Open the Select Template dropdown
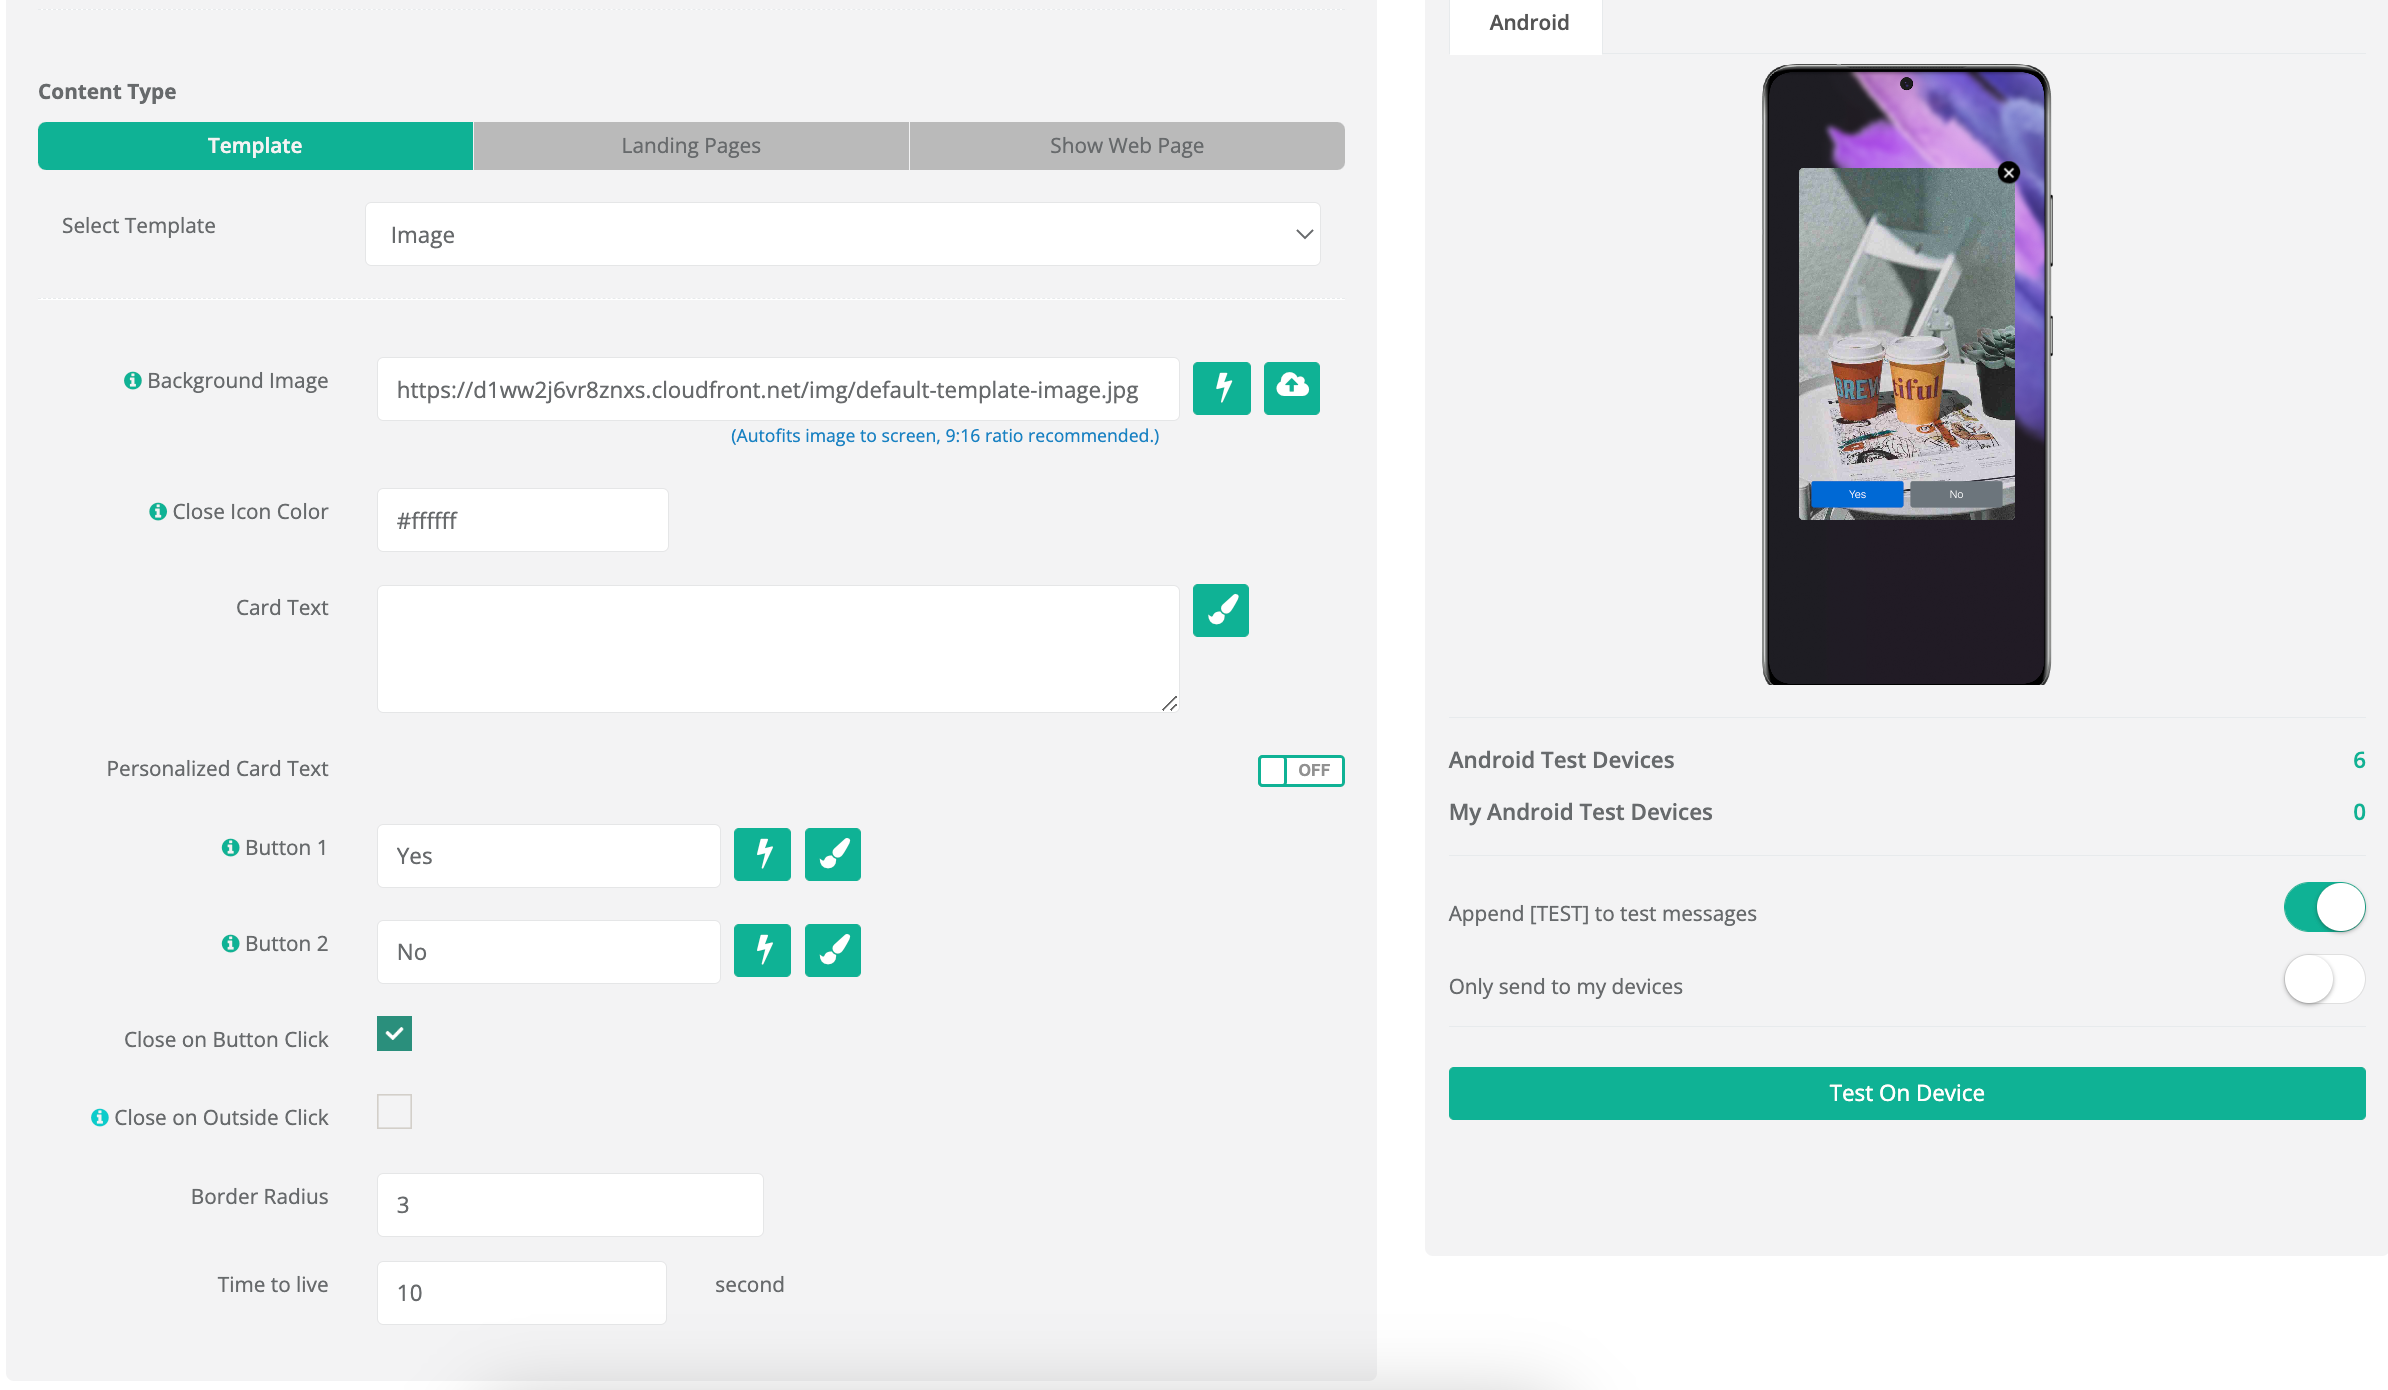This screenshot has width=2388, height=1390. point(842,235)
